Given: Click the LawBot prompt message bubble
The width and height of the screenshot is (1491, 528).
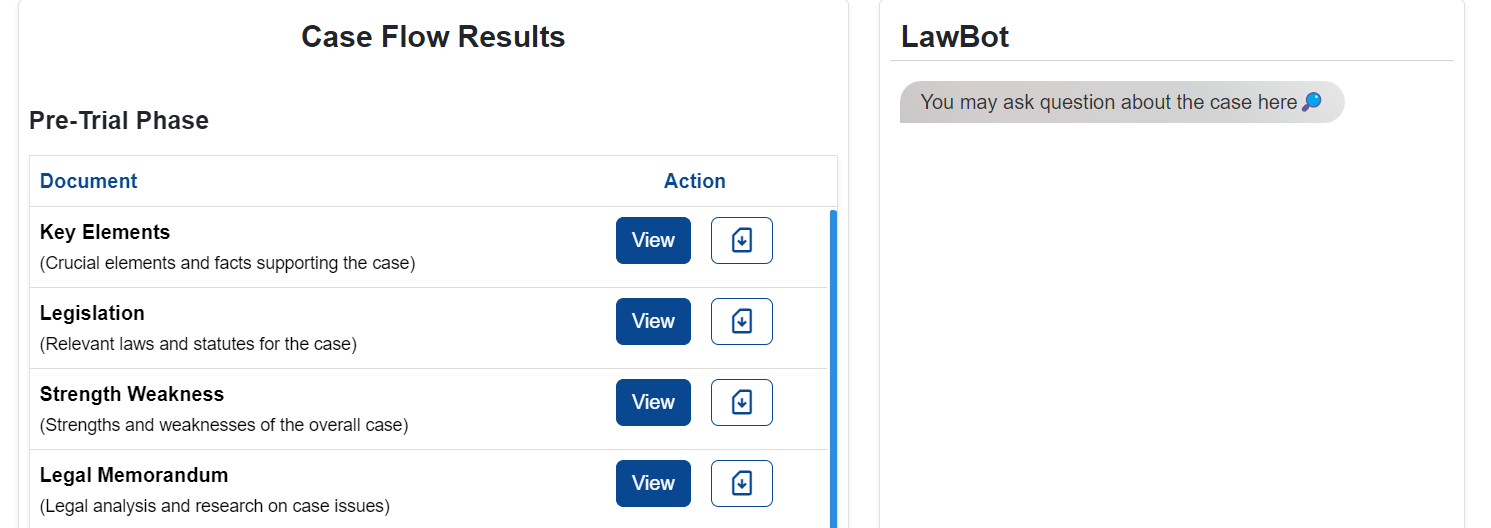Looking at the screenshot, I should (1122, 102).
